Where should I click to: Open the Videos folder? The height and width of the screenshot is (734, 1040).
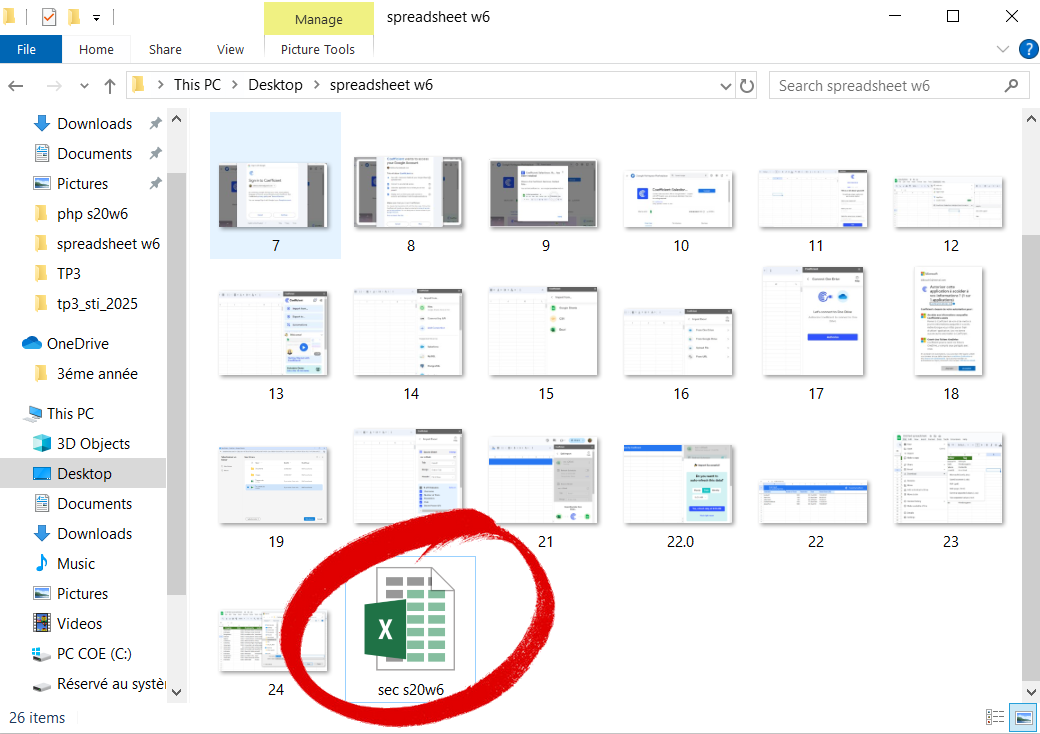pos(79,624)
